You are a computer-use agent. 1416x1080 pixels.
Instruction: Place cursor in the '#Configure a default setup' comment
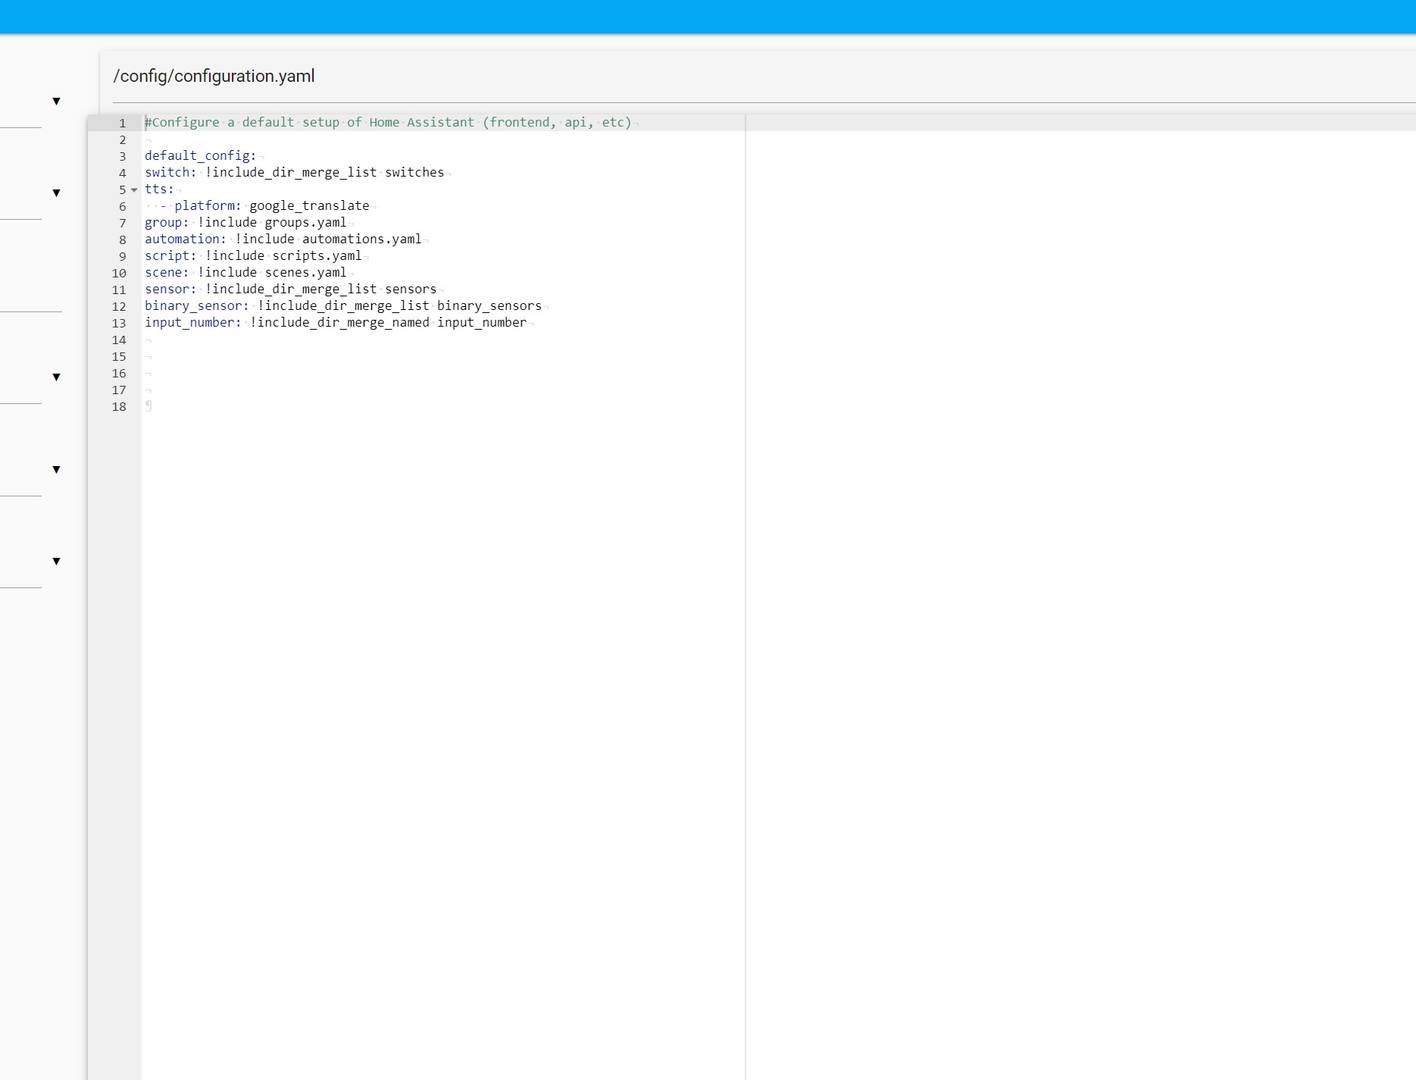point(388,122)
